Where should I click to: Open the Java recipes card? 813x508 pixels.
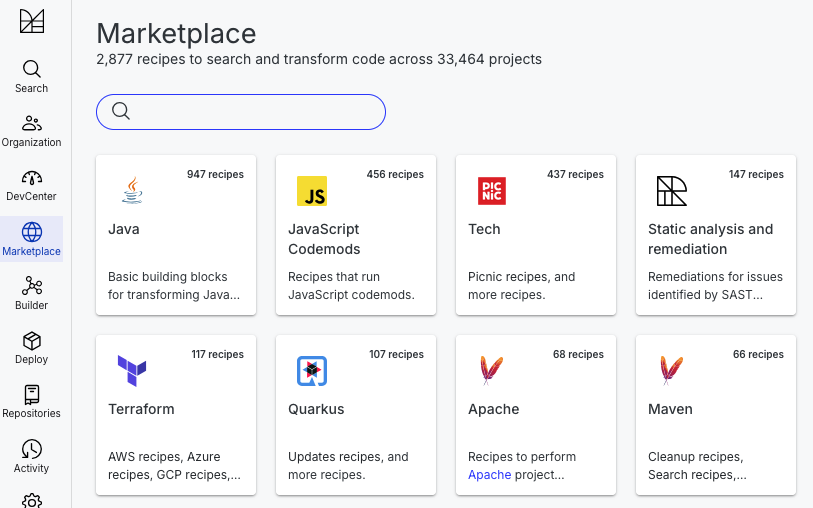[176, 235]
